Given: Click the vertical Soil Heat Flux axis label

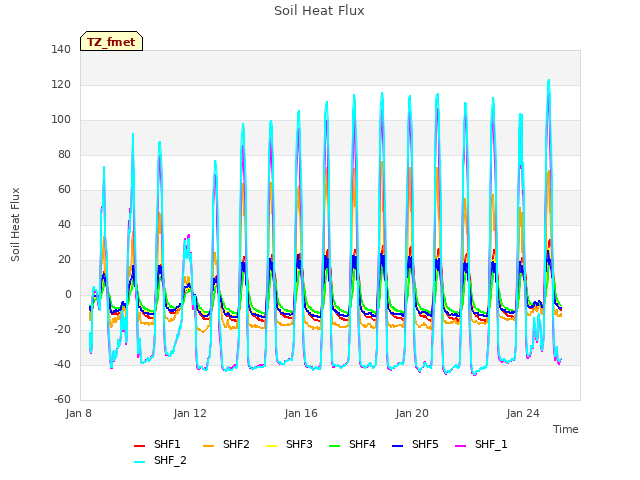Looking at the screenshot, I should [15, 224].
